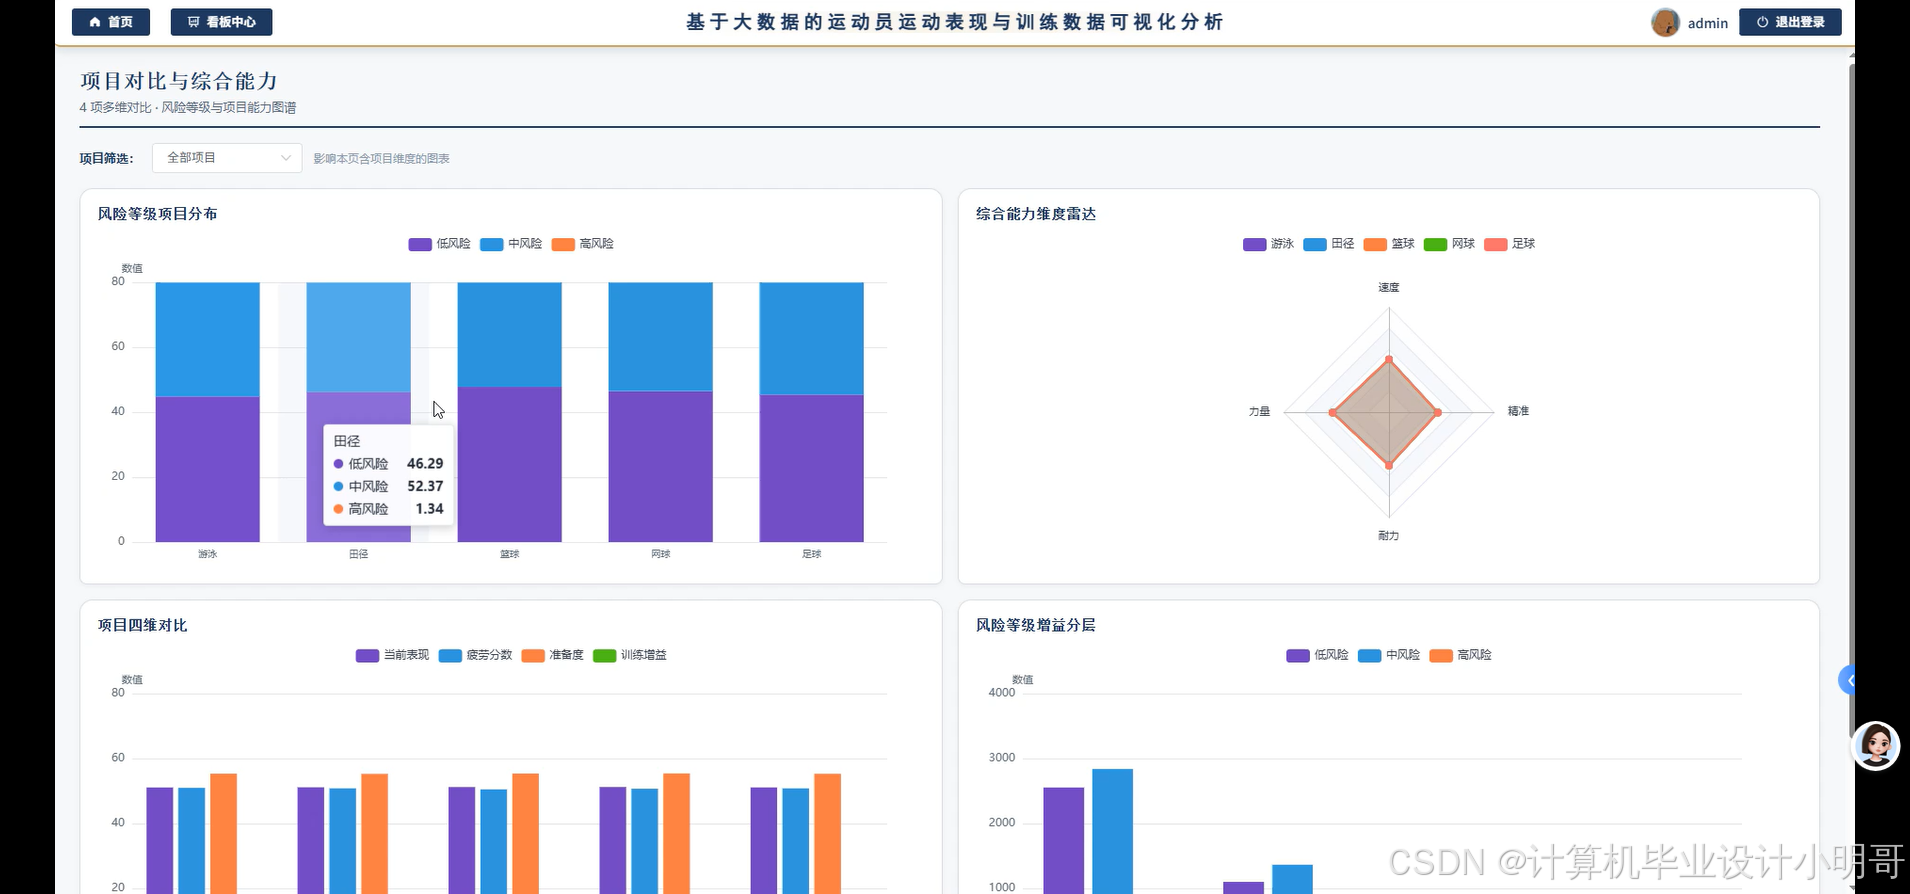Click the purple low-risk segment of 篮球 bar
This screenshot has width=1910, height=894.
[510, 464]
